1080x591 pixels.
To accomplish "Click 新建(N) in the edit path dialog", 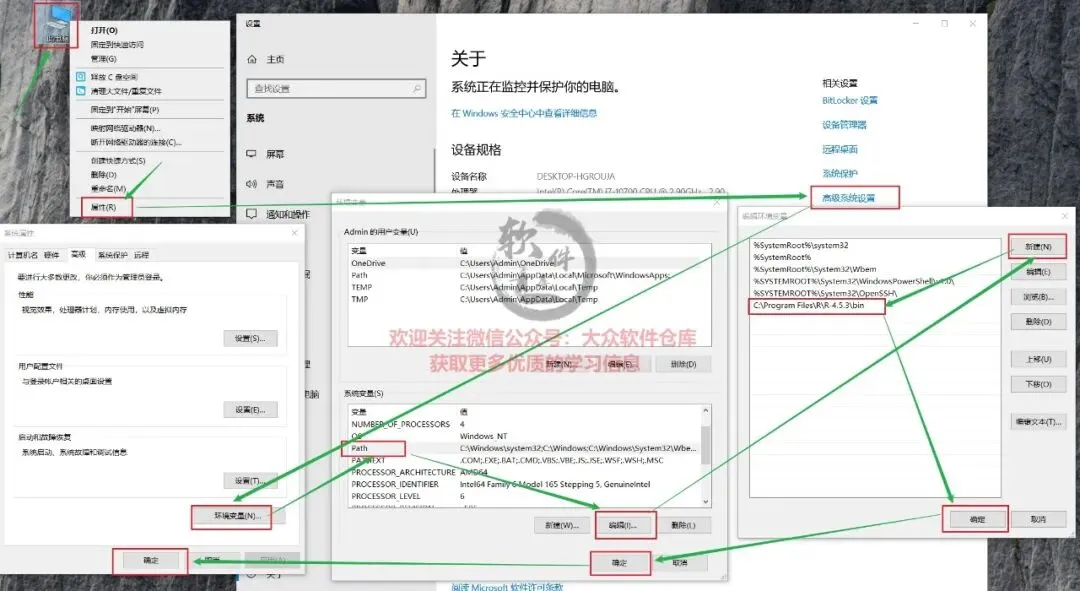I will point(1038,247).
